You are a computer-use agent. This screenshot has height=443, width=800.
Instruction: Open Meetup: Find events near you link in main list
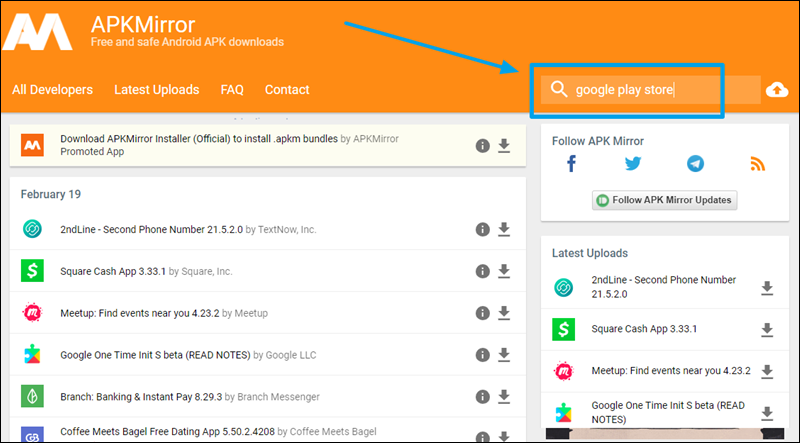point(140,313)
